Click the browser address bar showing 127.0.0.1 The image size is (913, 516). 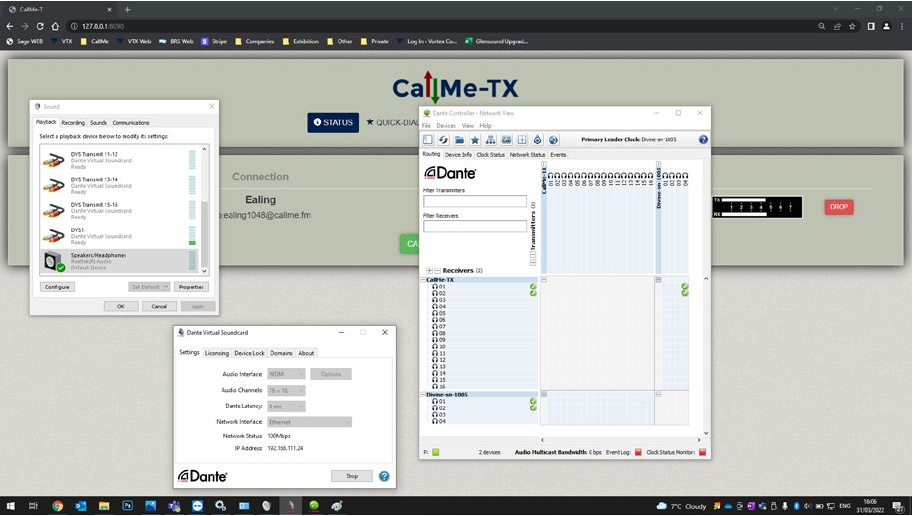(443, 26)
